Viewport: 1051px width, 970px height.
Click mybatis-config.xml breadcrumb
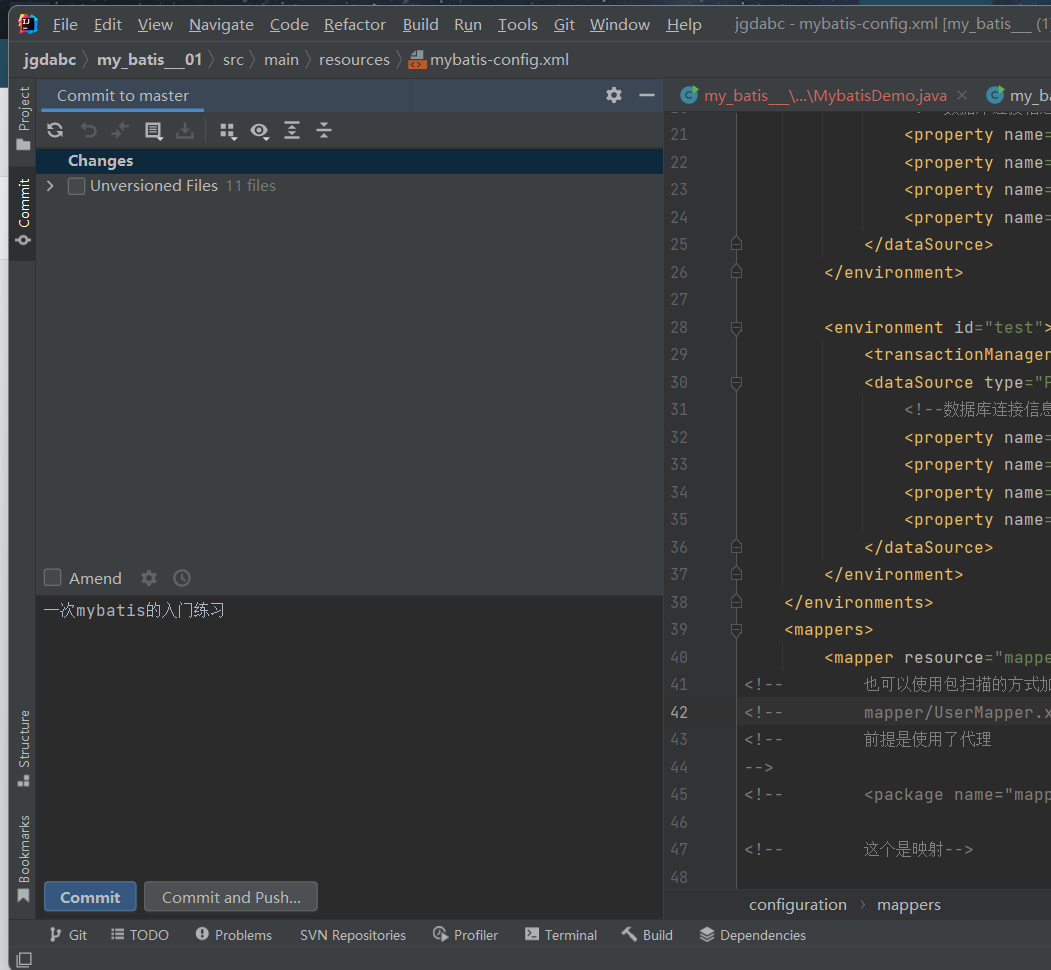(489, 60)
